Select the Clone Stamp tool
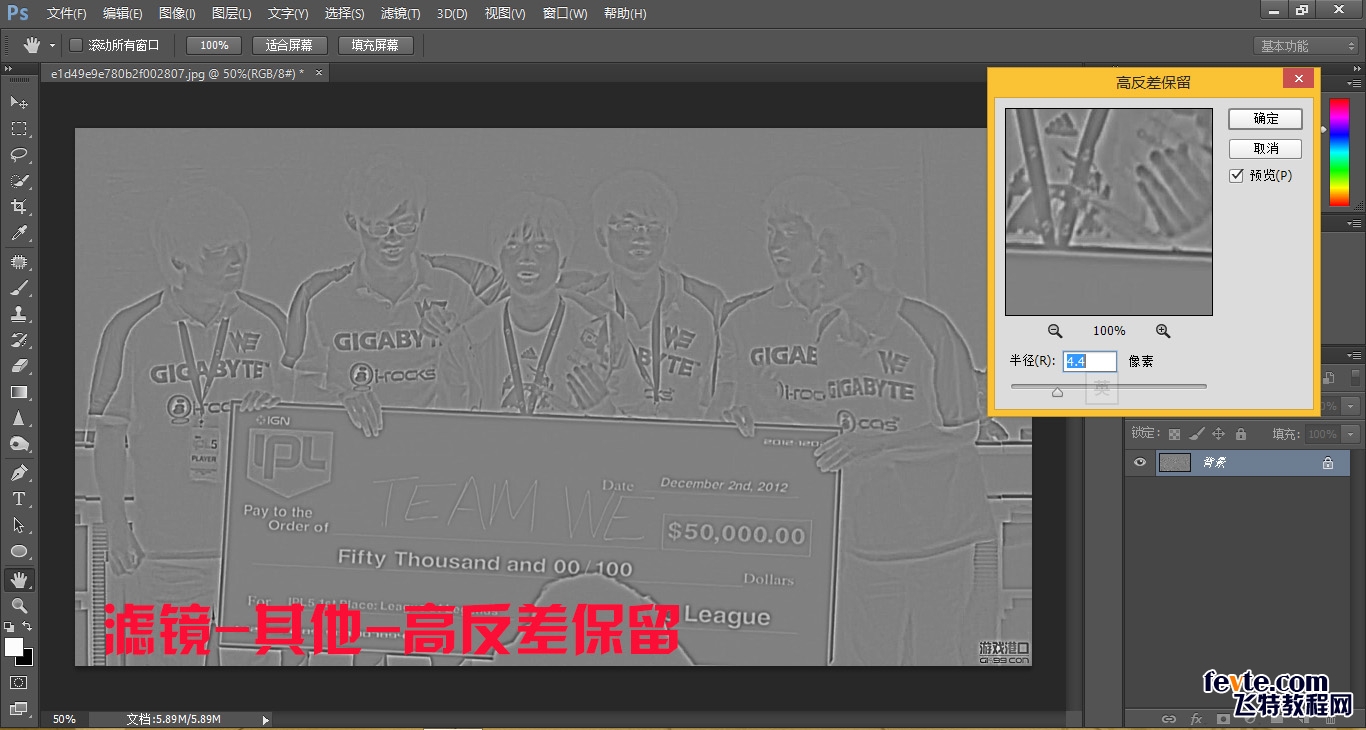 (x=19, y=314)
